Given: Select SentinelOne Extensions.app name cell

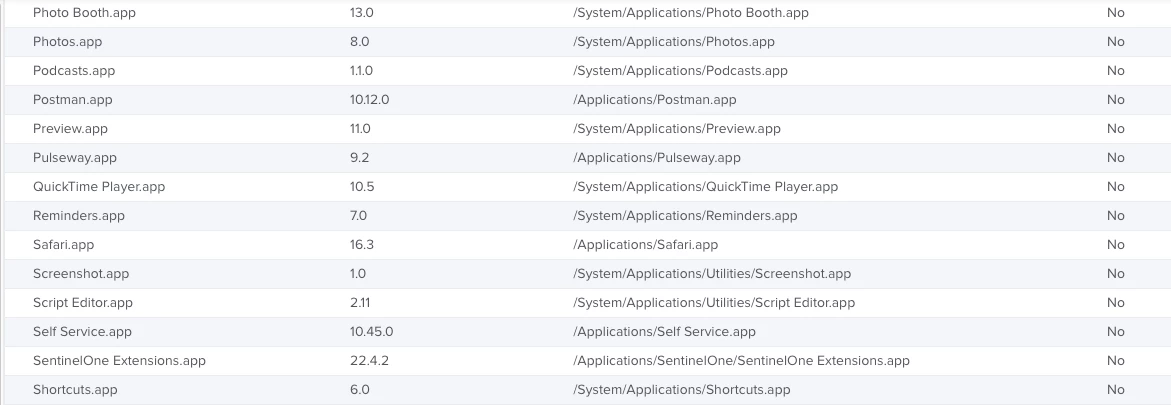Looking at the screenshot, I should point(119,361).
